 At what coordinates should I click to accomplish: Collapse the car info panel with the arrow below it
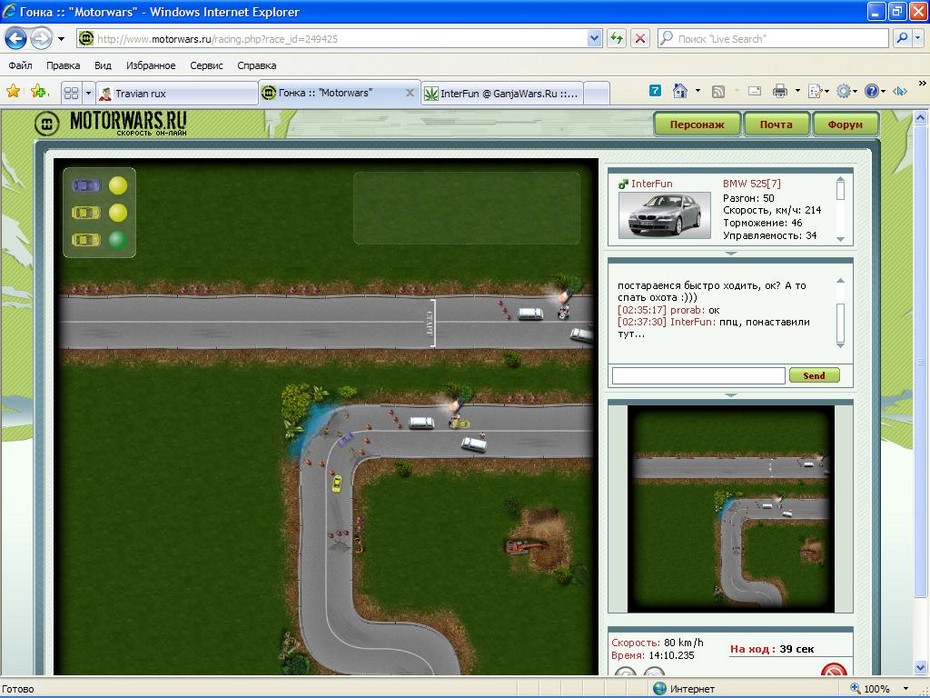(x=730, y=253)
